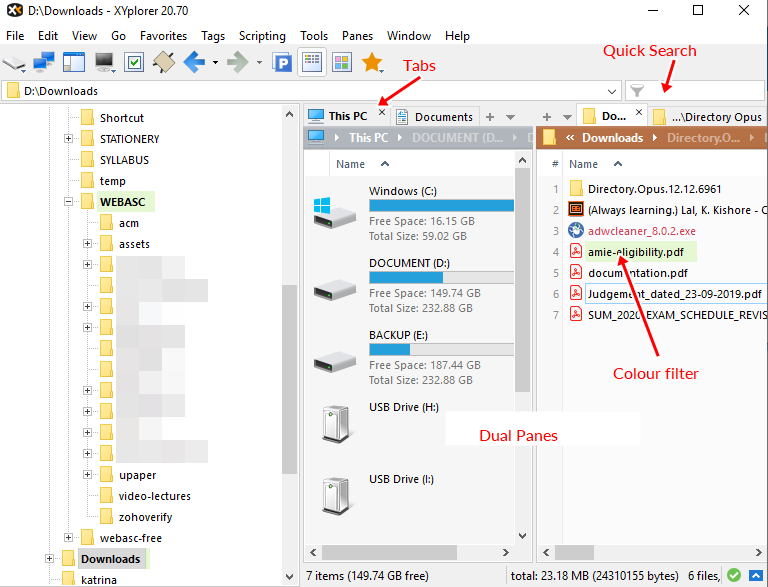The height and width of the screenshot is (587, 768).
Task: Switch to the Documents tab
Action: click(436, 117)
